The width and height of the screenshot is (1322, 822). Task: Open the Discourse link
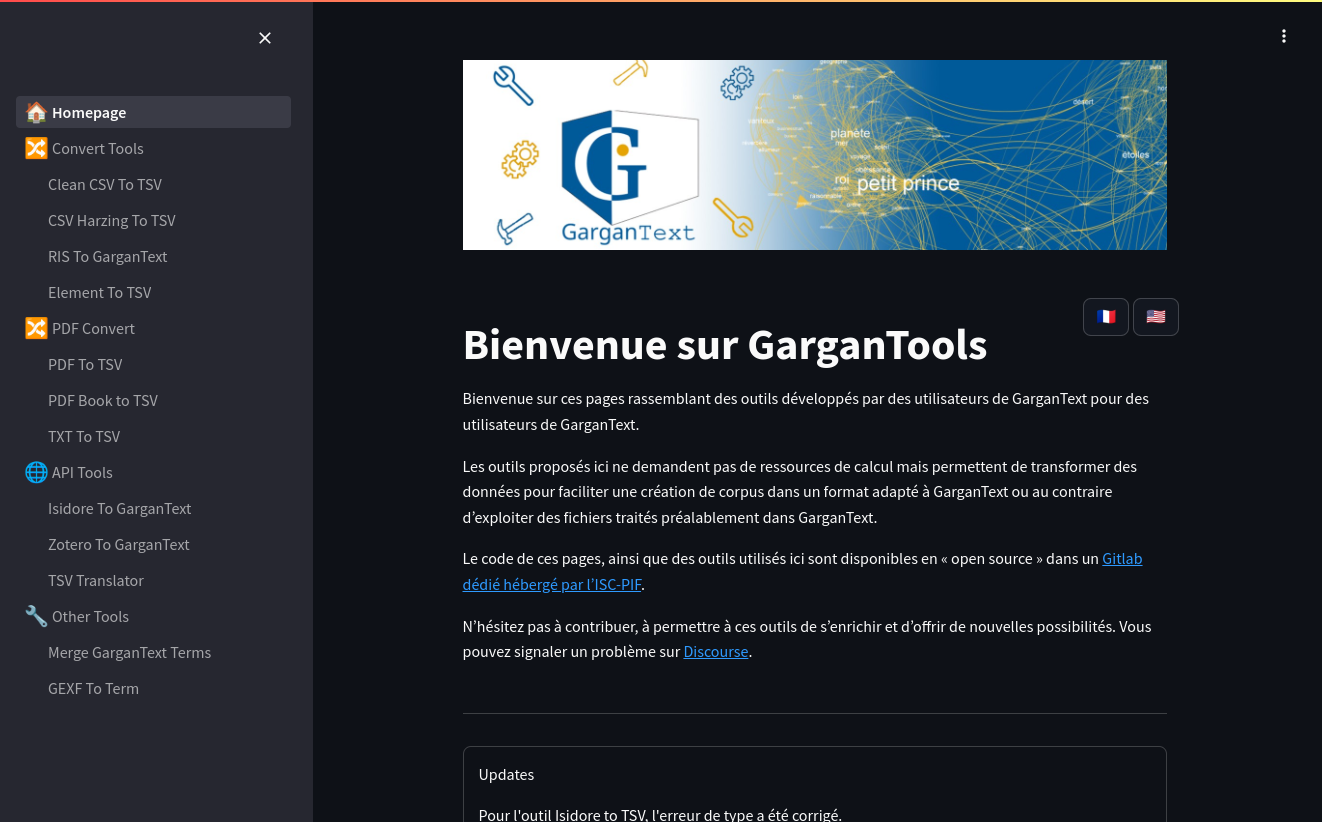point(716,652)
